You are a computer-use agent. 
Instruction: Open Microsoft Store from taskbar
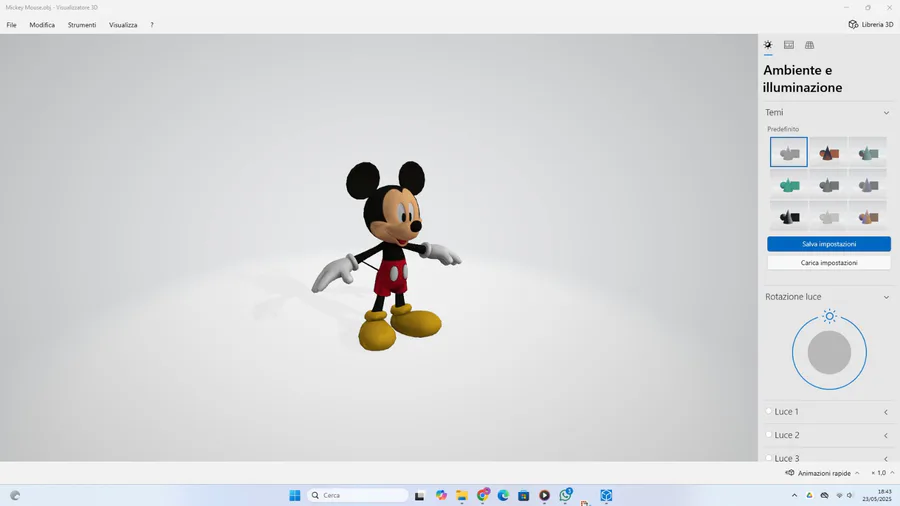(x=523, y=495)
